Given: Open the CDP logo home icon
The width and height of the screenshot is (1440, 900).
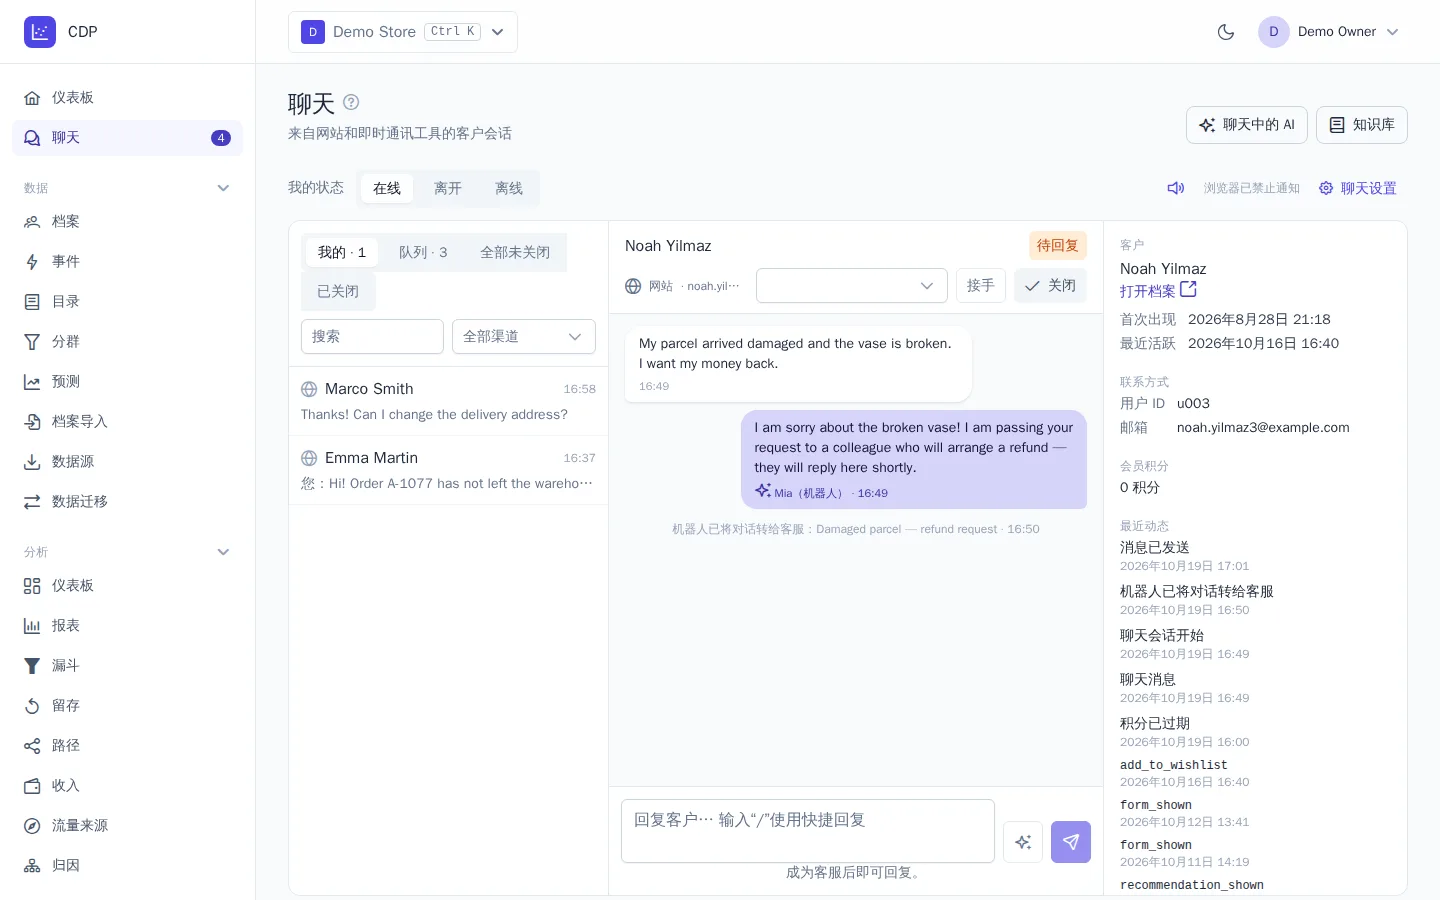Looking at the screenshot, I should tap(40, 32).
